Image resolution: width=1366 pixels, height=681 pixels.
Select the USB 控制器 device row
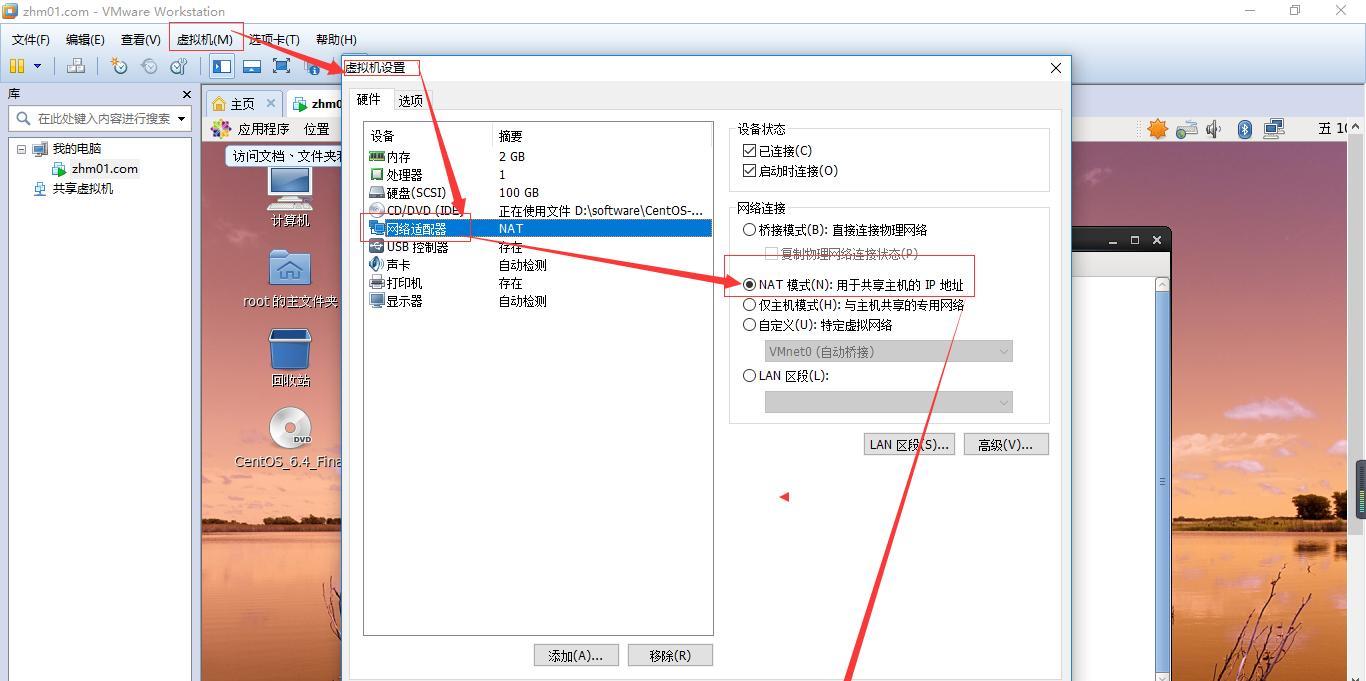(539, 246)
